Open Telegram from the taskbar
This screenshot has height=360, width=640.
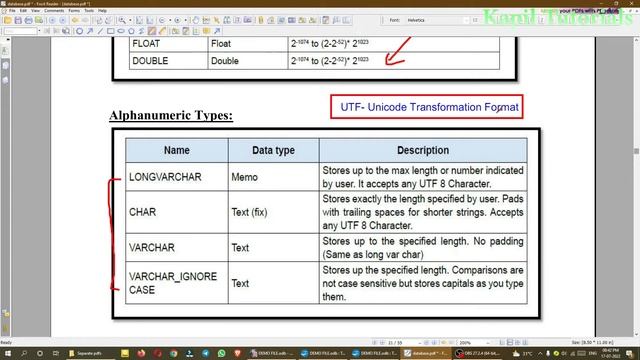pos(205,353)
